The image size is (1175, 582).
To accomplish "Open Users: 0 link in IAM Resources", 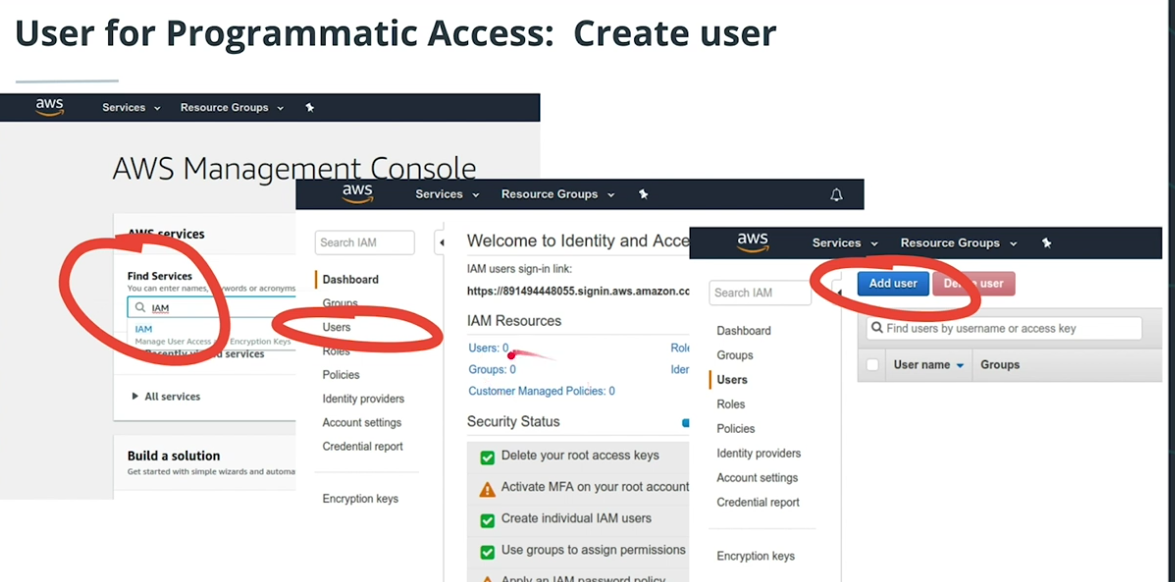I will [489, 348].
